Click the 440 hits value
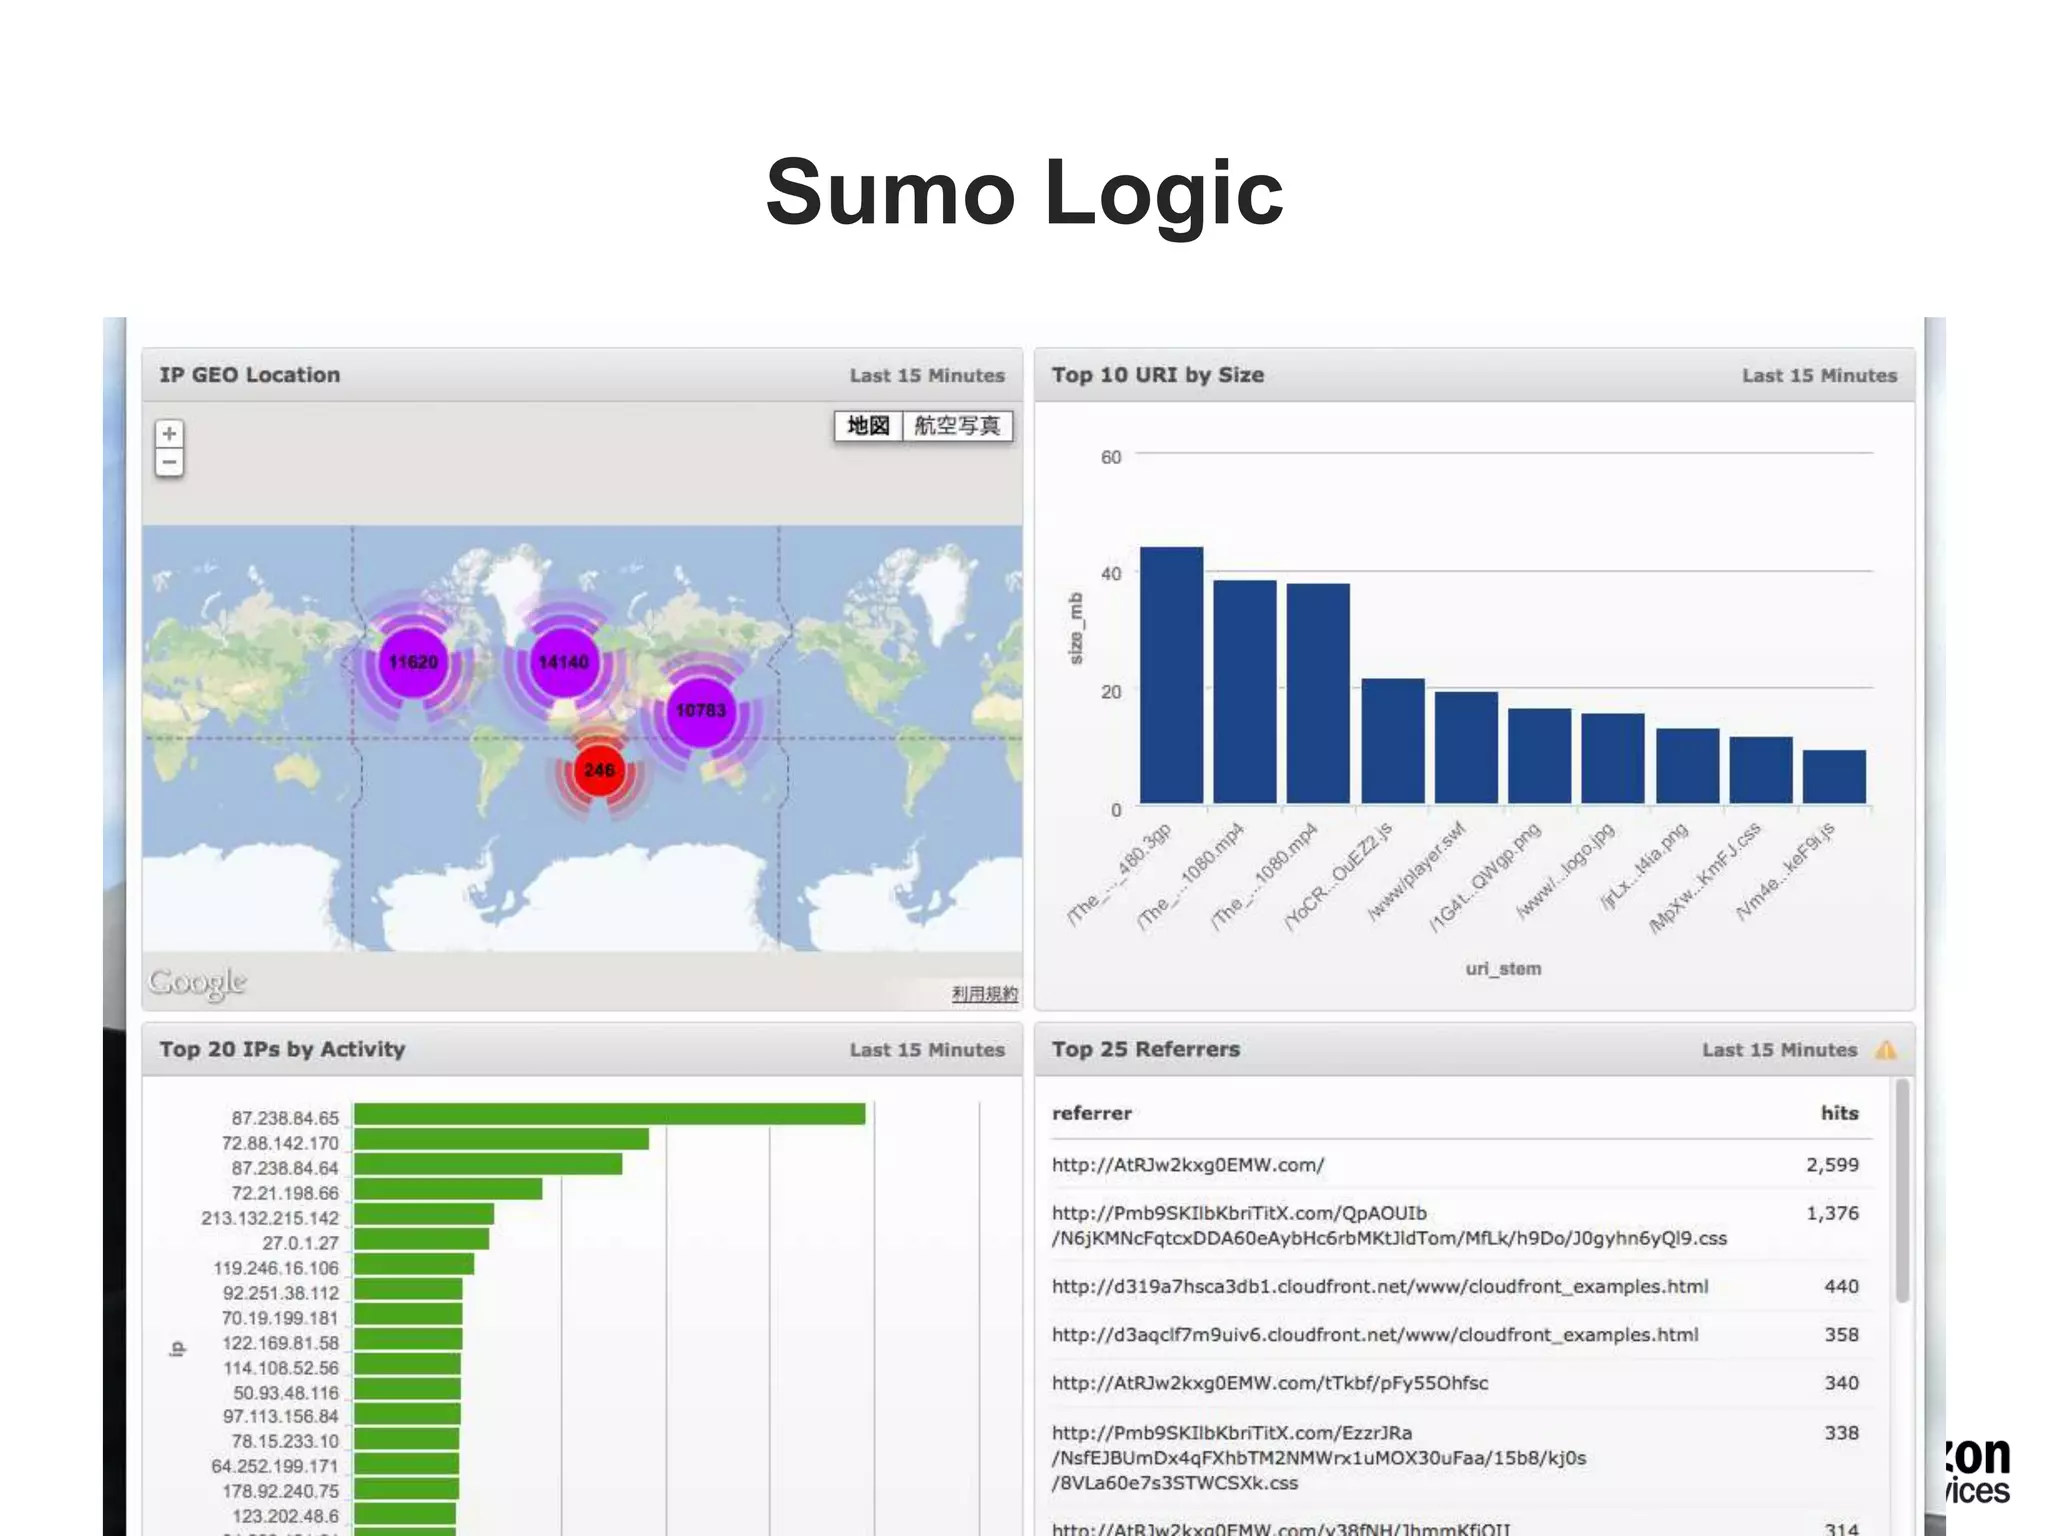This screenshot has height=1536, width=2048. [x=1841, y=1287]
